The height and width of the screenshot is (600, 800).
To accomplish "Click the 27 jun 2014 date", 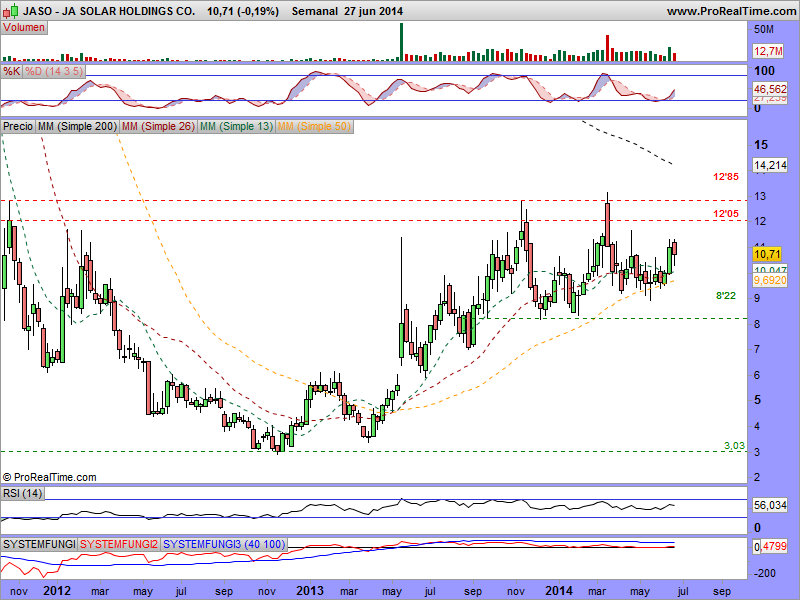I will tap(373, 11).
